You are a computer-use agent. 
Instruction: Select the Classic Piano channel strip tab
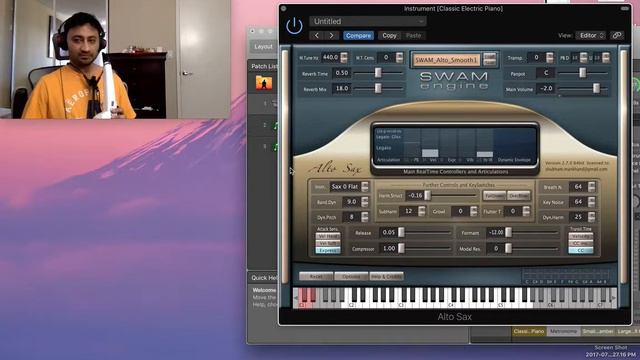[x=529, y=331]
